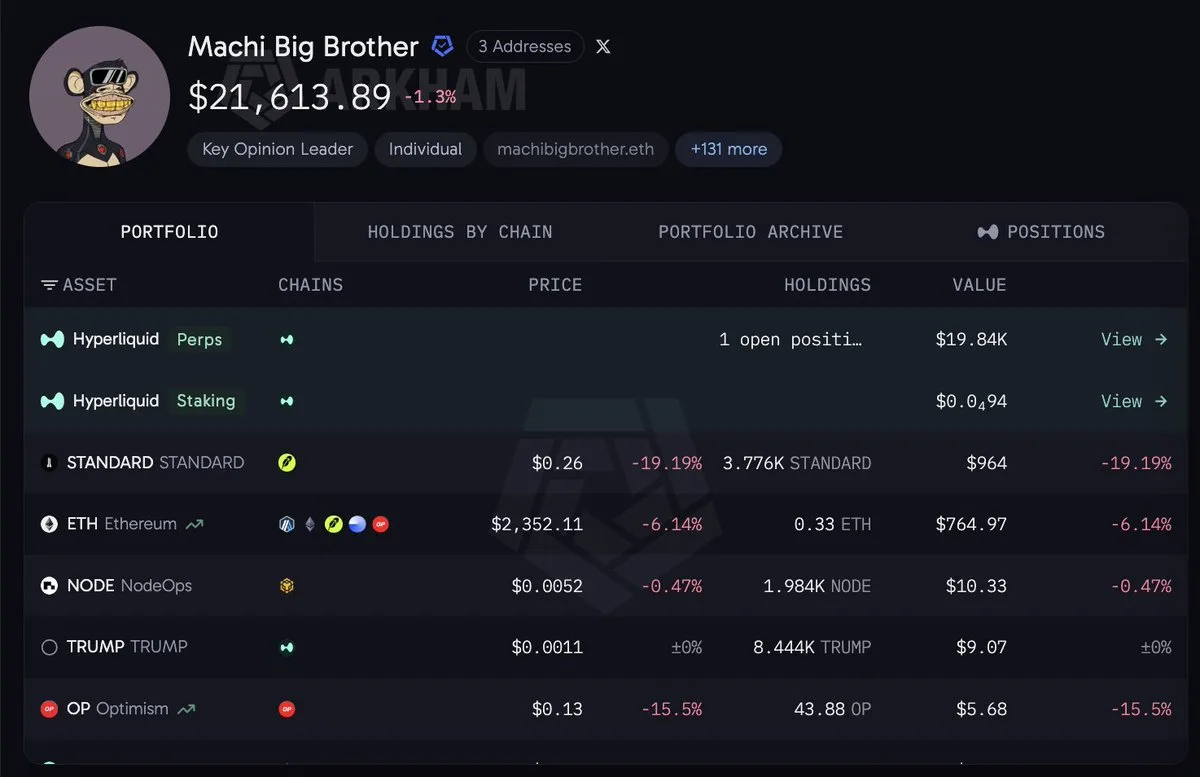Click the CHAINS column header
1200x777 pixels.
(310, 285)
